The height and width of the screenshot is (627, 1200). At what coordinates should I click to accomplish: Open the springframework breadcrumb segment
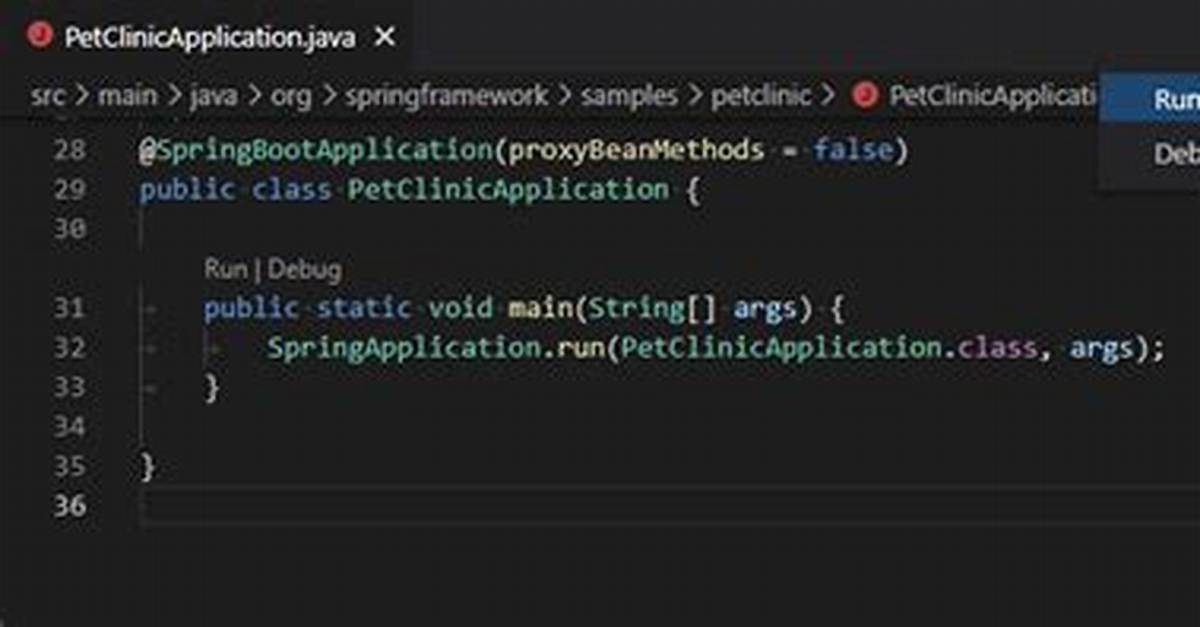(446, 97)
